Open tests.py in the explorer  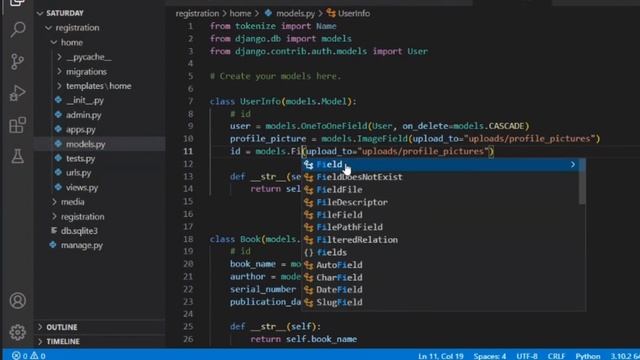[x=80, y=158]
